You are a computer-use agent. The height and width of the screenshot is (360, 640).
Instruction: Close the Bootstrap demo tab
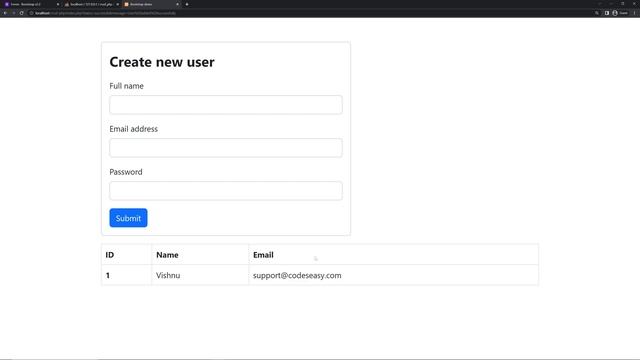[177, 4]
